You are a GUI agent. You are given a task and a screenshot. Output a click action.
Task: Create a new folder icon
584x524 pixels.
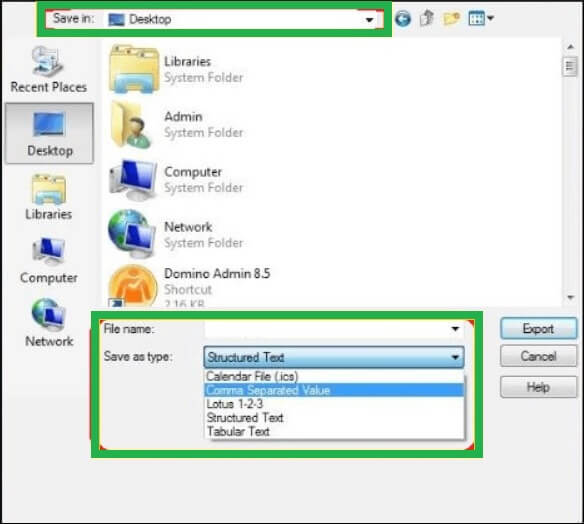pyautogui.click(x=451, y=18)
